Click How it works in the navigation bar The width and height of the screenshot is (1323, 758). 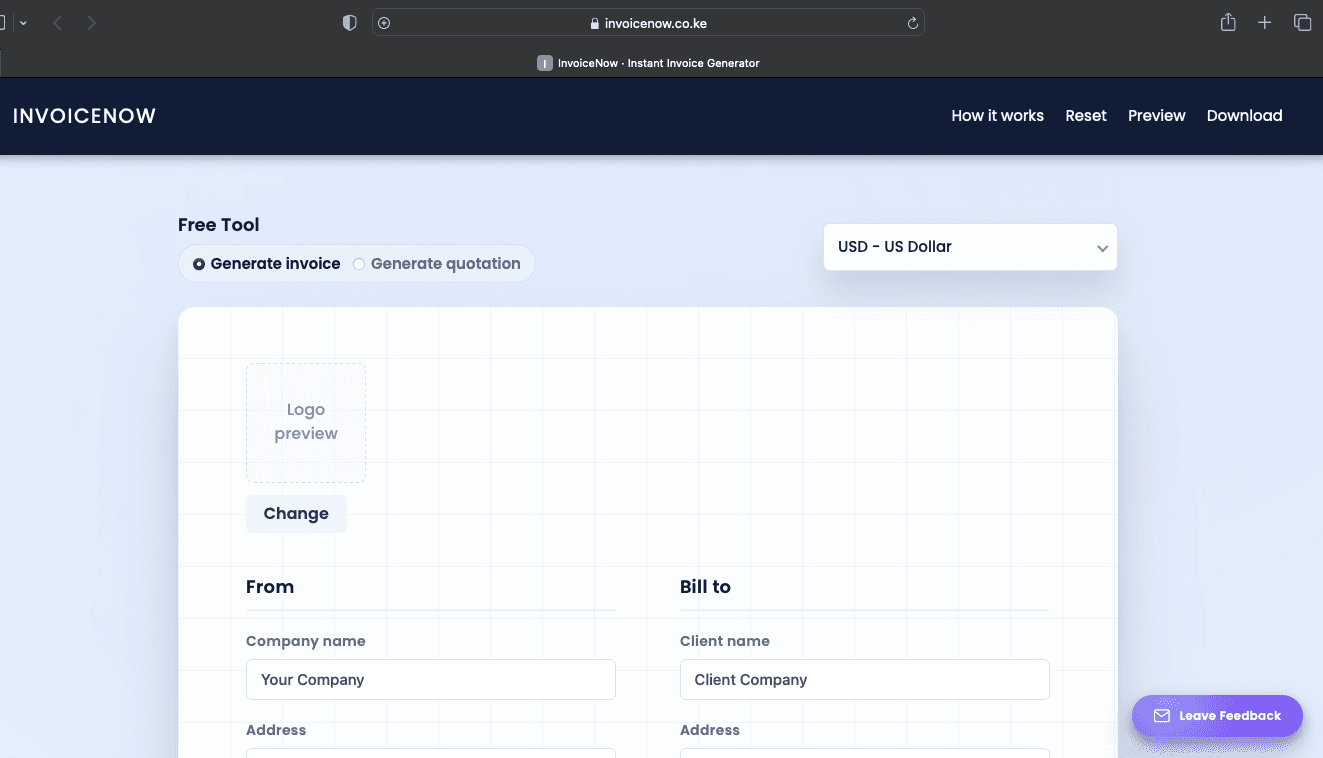997,115
